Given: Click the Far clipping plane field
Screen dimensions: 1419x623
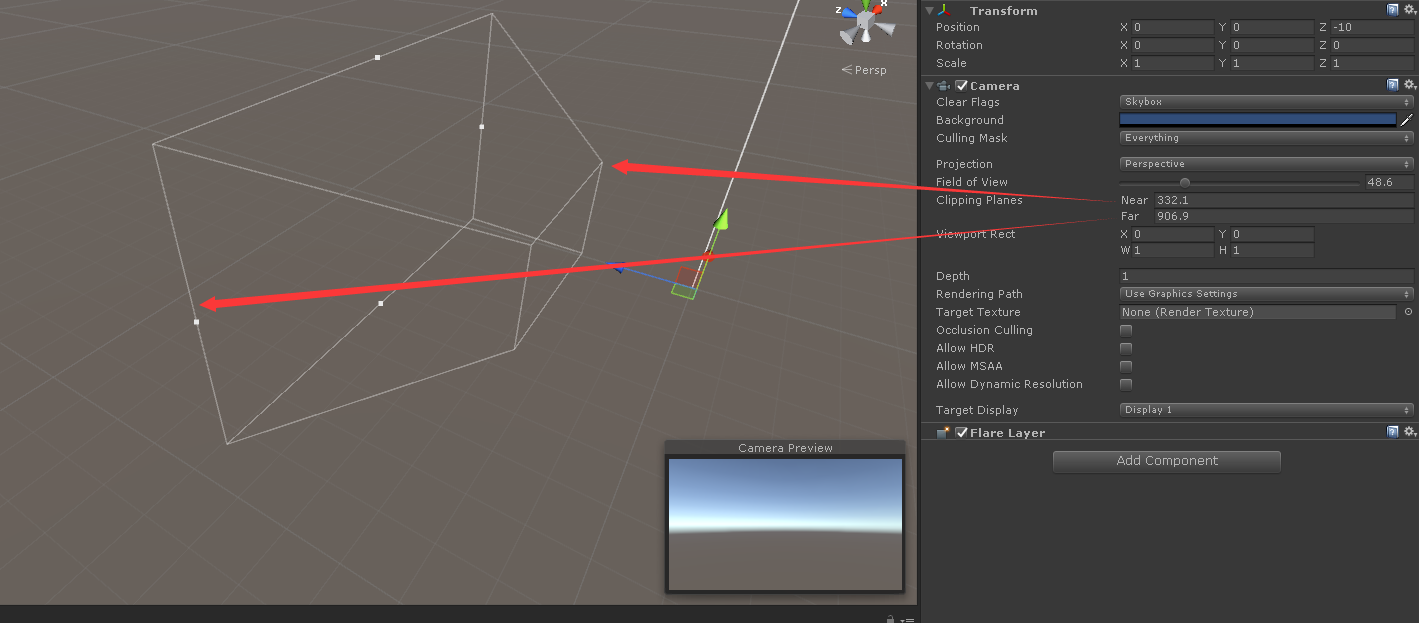Looking at the screenshot, I should (1283, 216).
